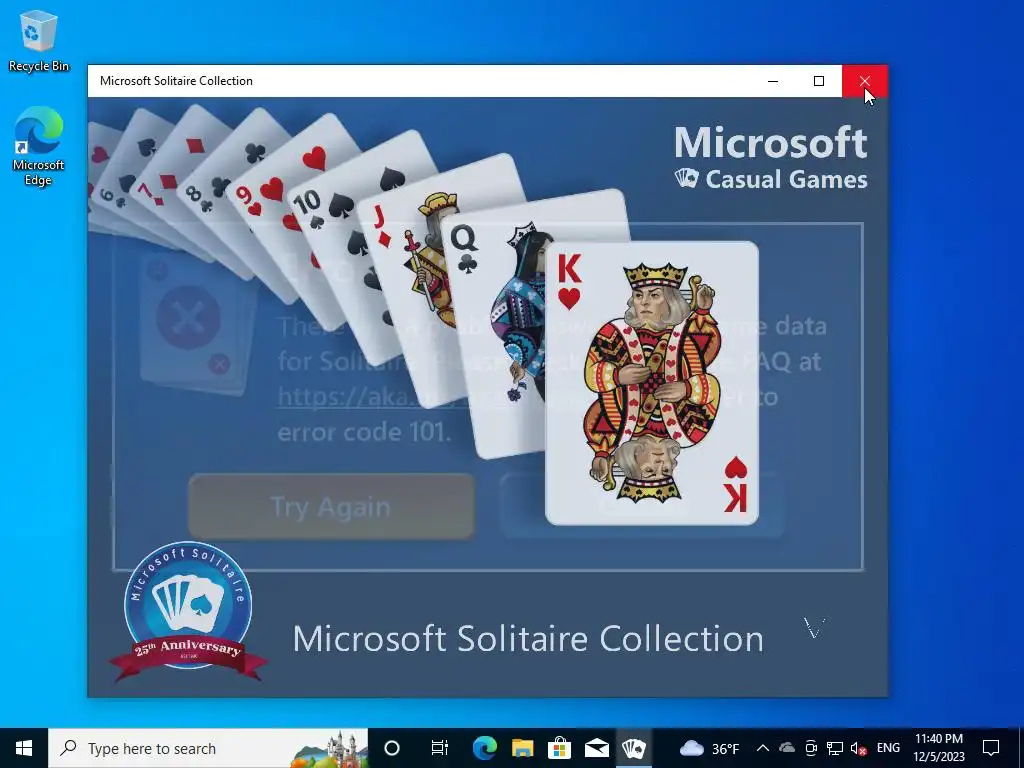Click the "error code 101." text

[x=364, y=432]
